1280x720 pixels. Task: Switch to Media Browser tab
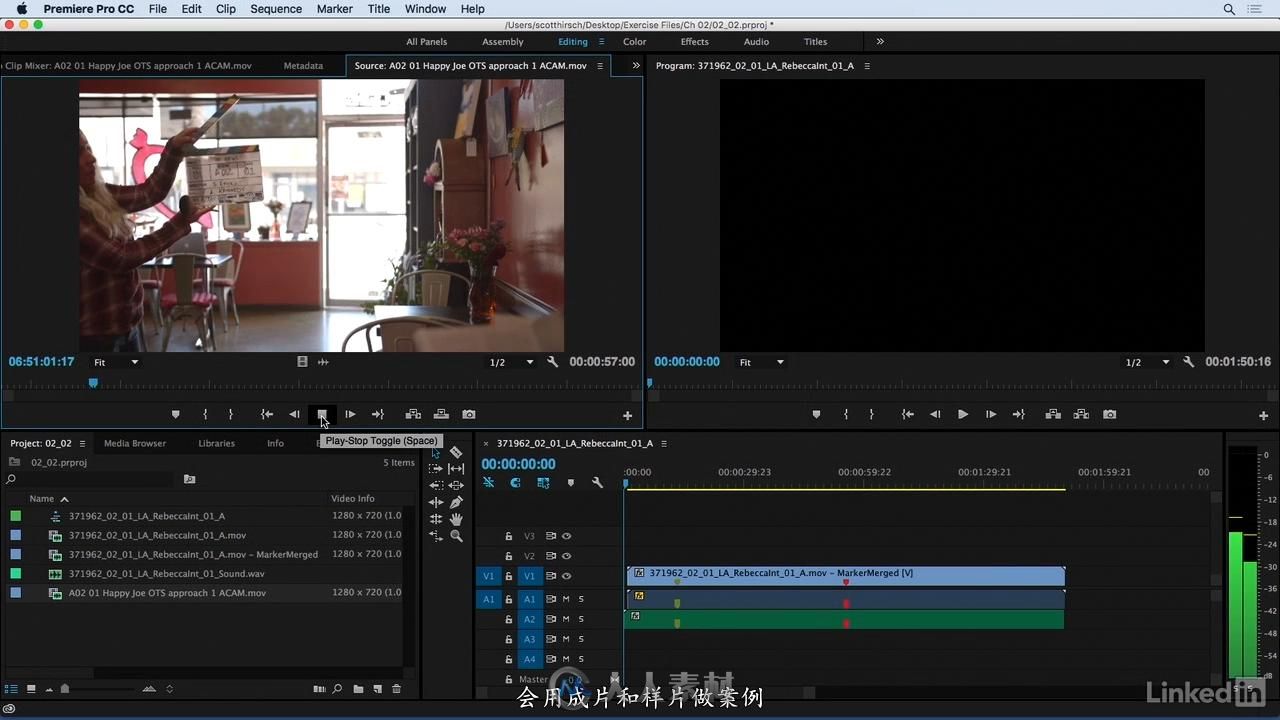(x=135, y=443)
